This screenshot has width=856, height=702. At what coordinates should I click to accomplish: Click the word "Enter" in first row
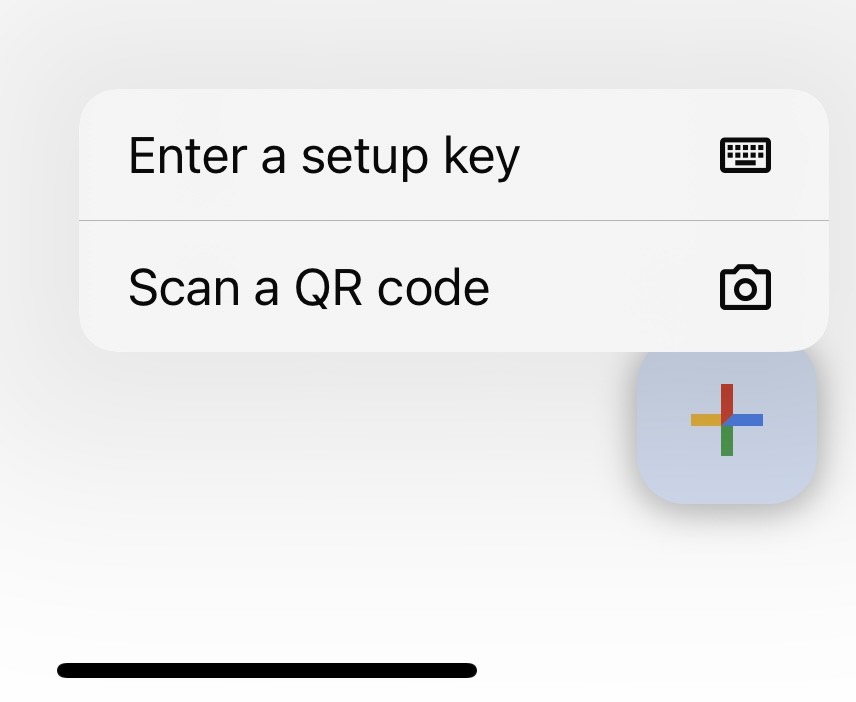click(188, 156)
